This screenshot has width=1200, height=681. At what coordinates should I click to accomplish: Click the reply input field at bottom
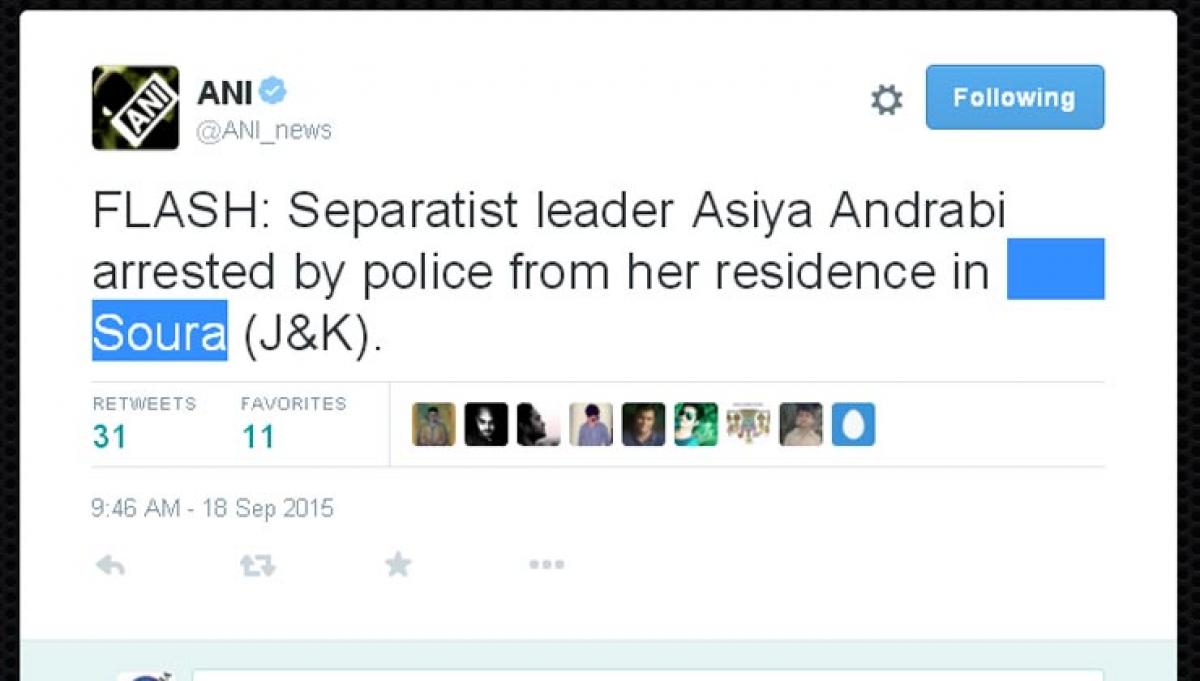point(648,675)
